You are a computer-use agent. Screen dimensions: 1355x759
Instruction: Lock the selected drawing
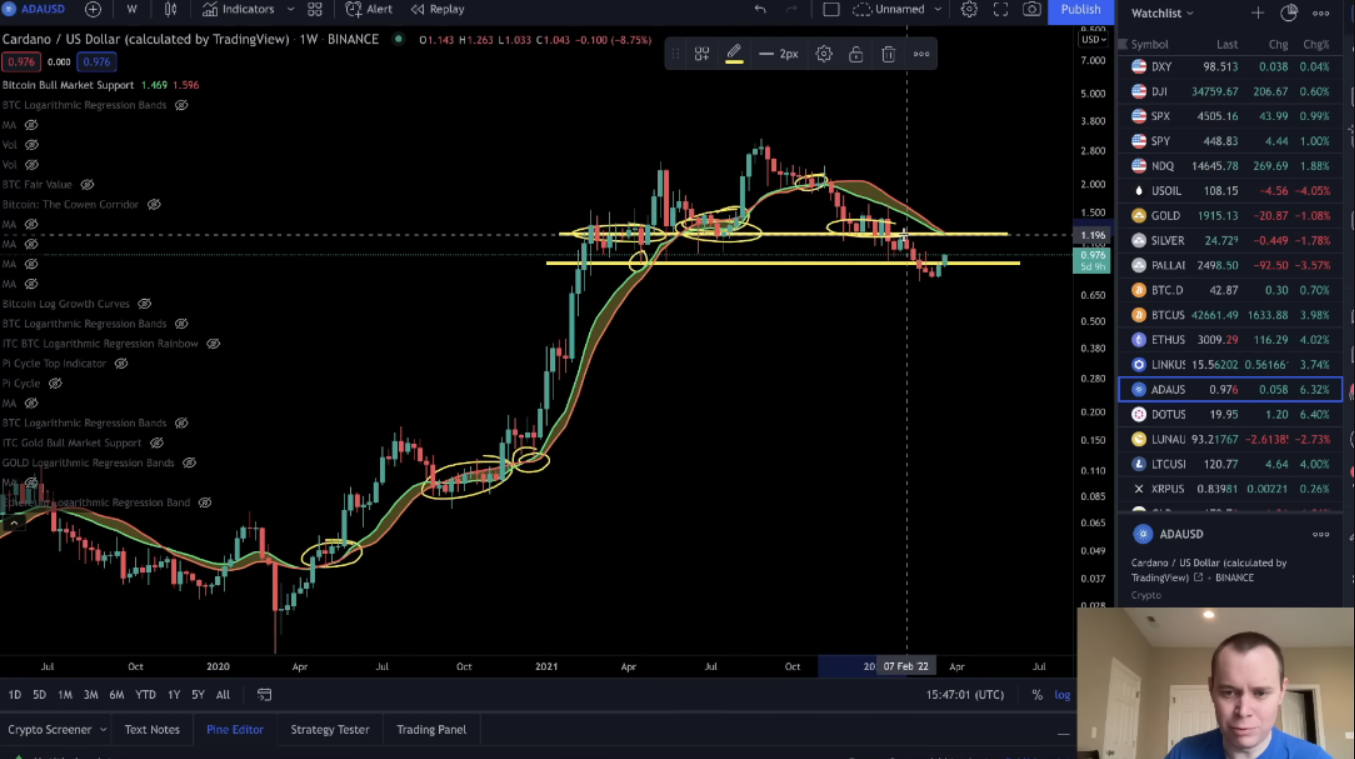pos(856,54)
